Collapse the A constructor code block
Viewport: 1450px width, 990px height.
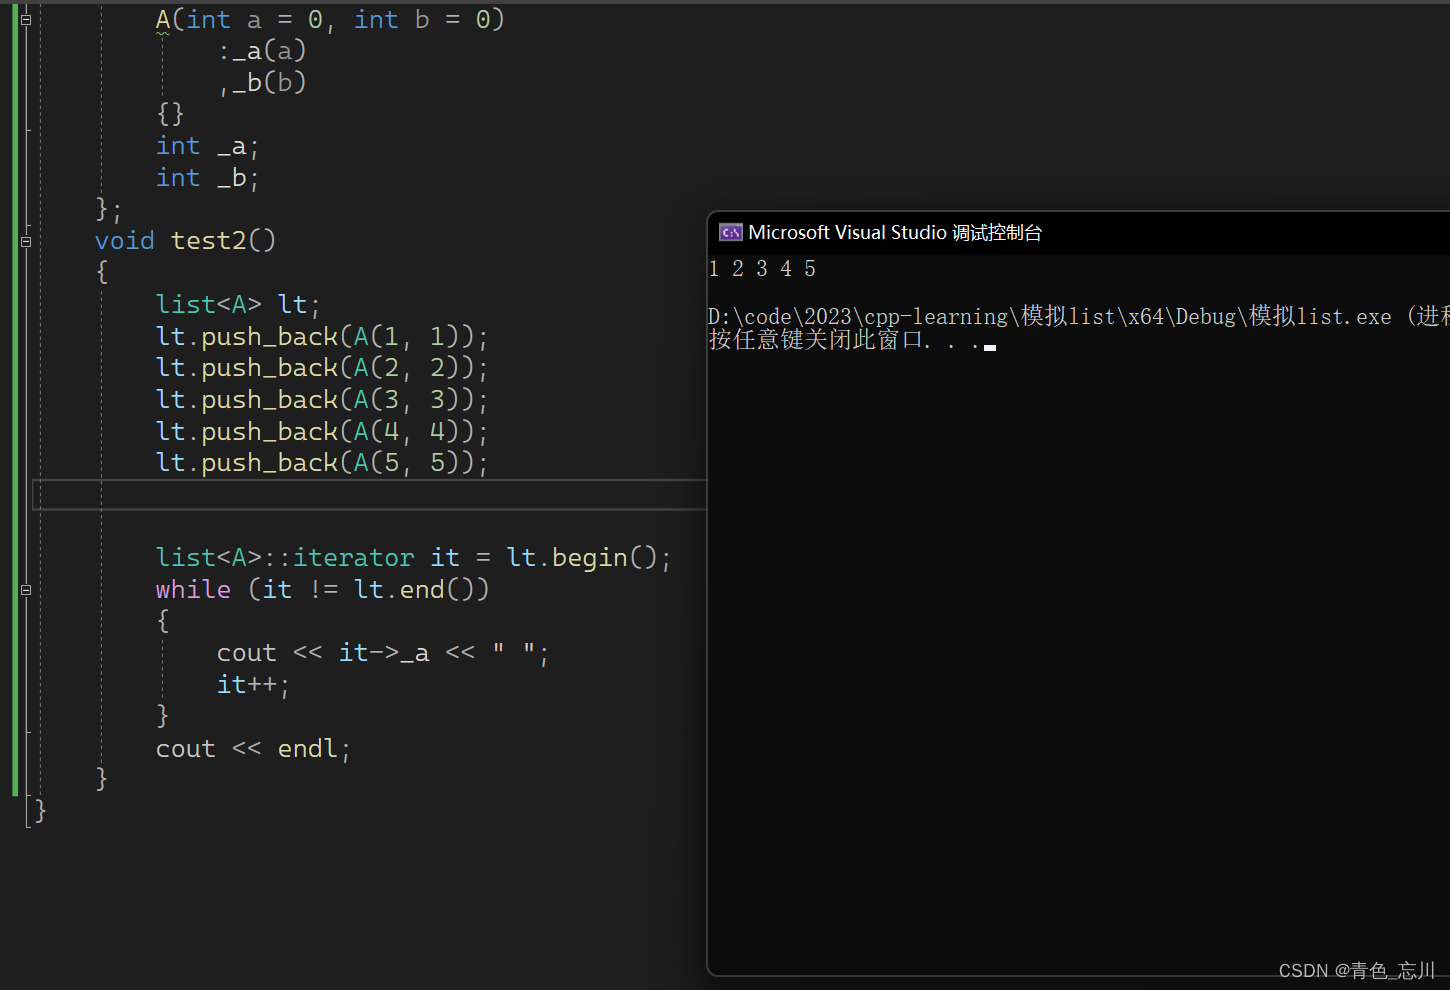point(26,19)
